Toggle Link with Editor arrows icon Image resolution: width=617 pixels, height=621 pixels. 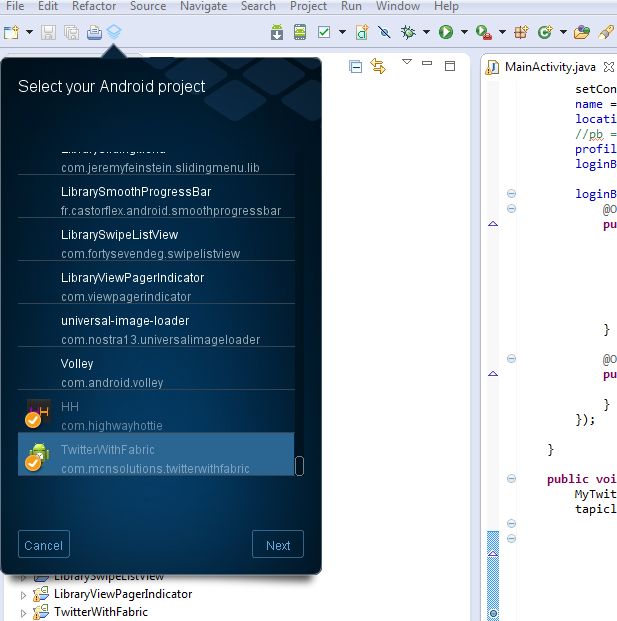(378, 66)
